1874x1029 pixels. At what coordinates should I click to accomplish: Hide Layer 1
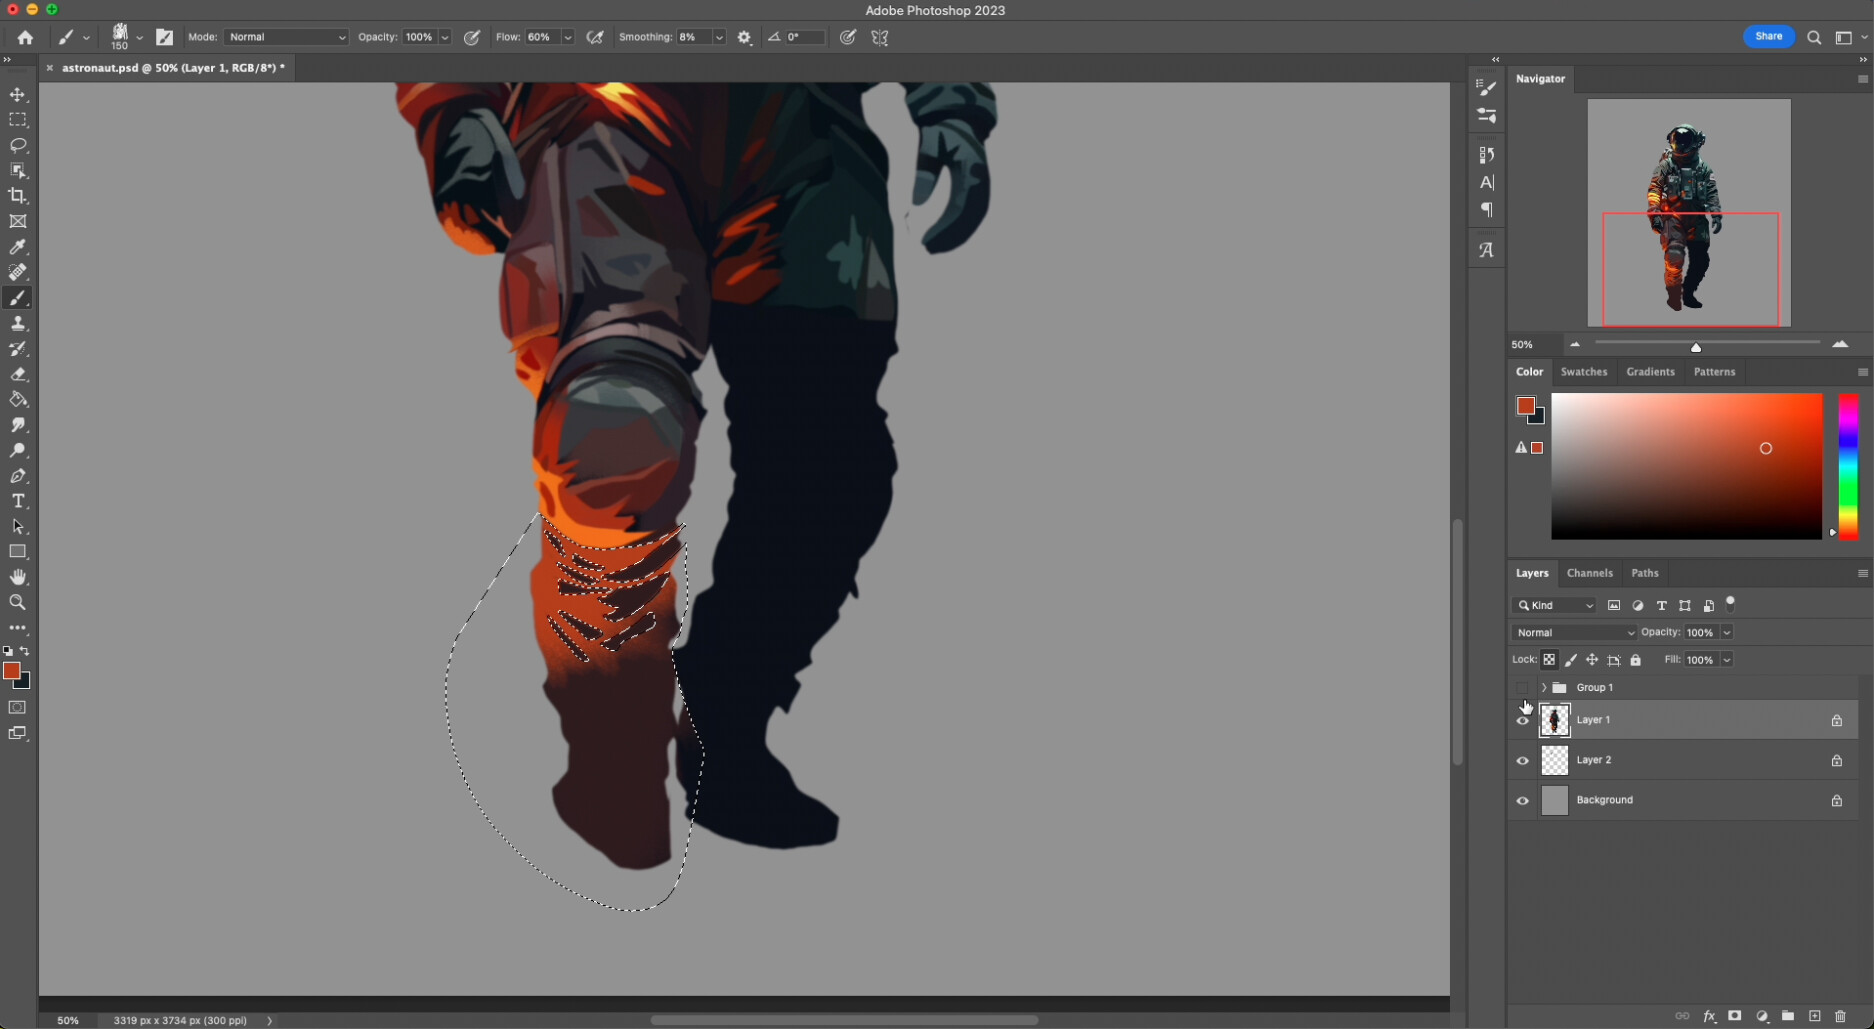click(x=1521, y=720)
